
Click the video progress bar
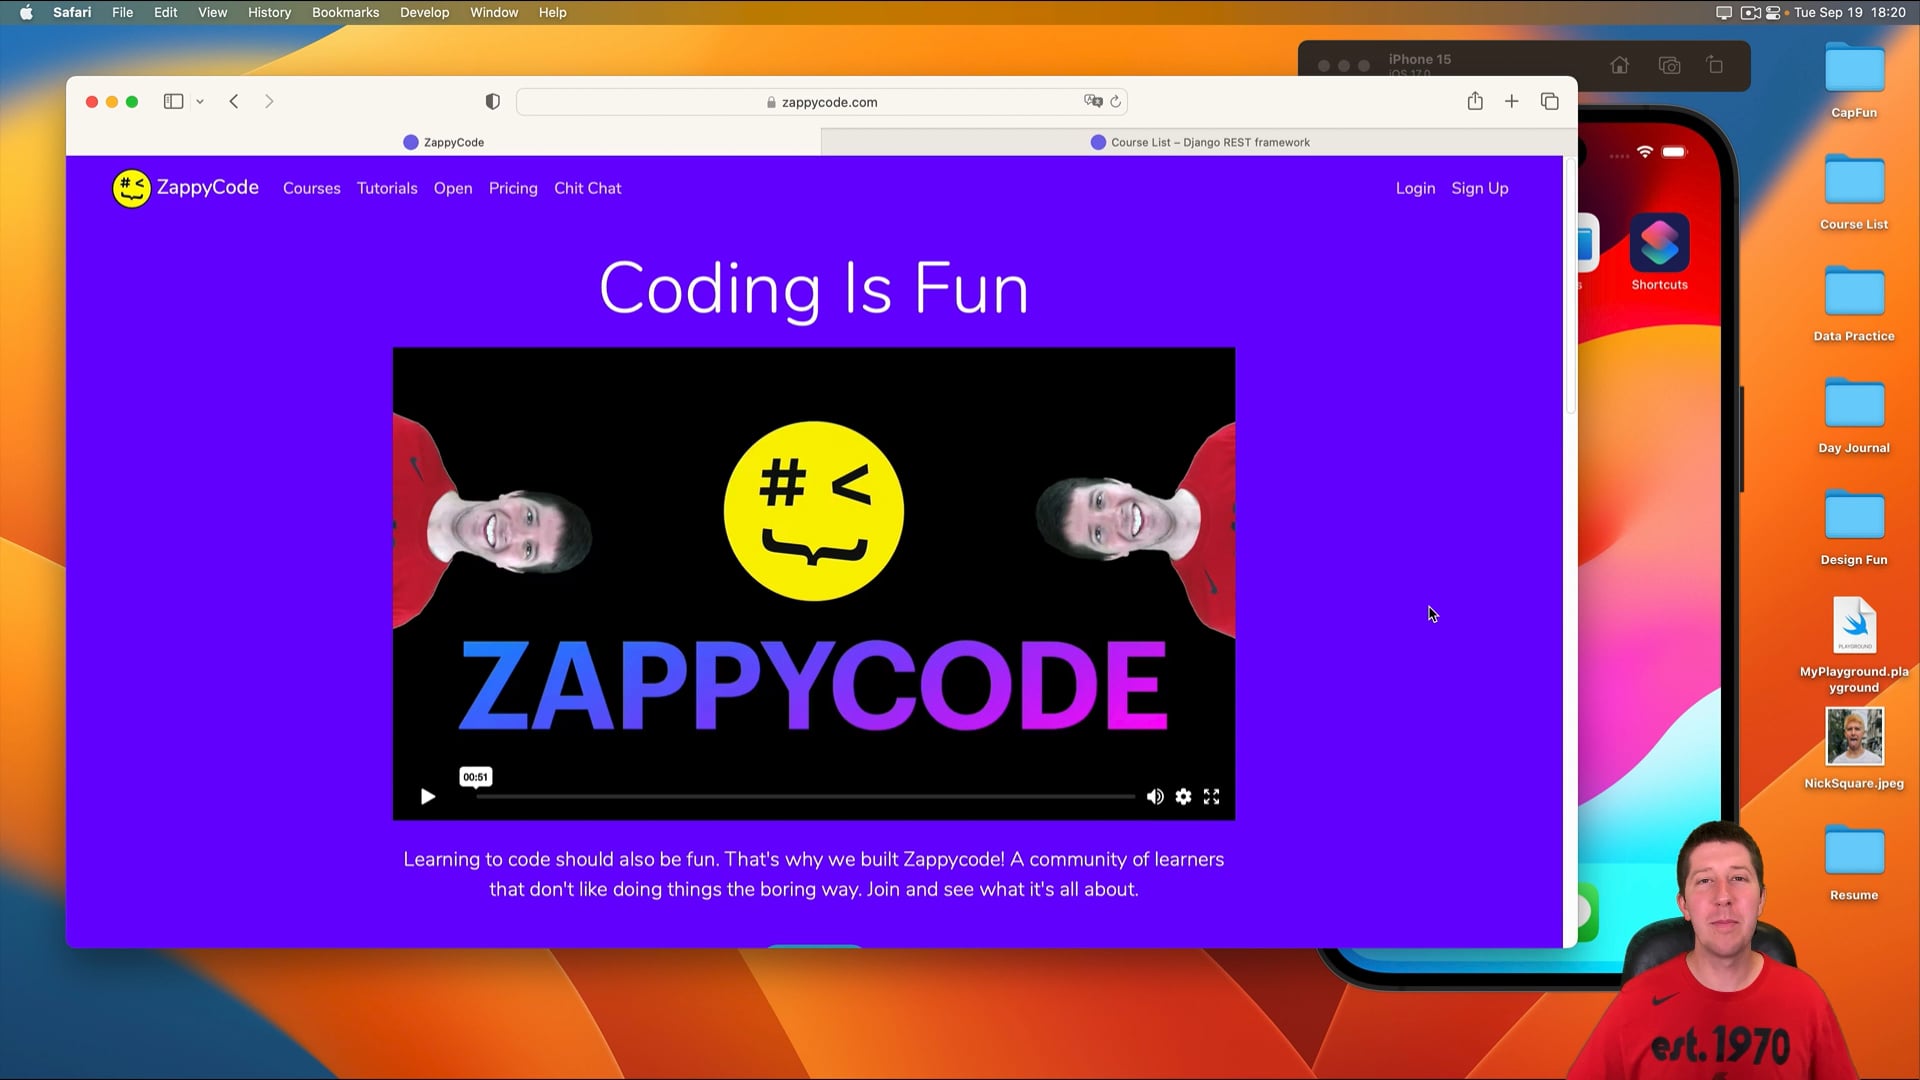click(x=805, y=797)
